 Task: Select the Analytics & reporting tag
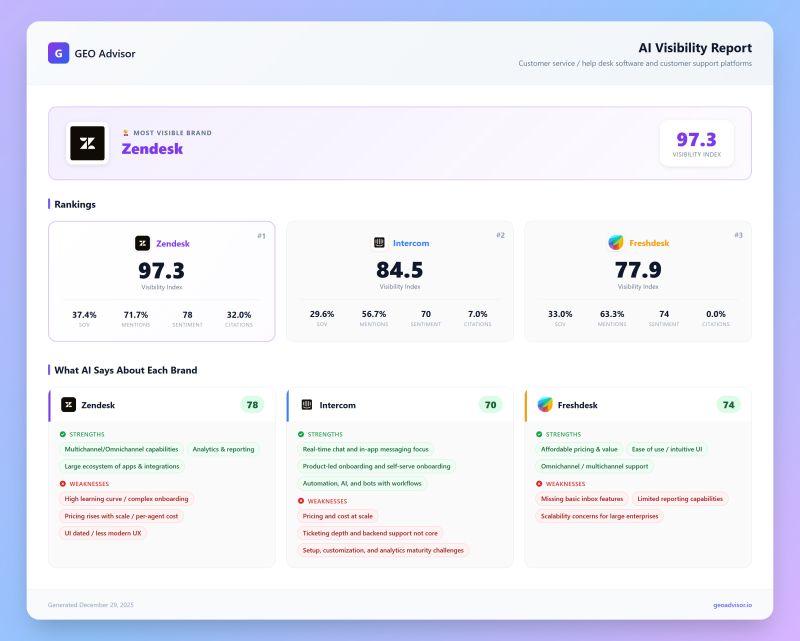(x=223, y=449)
